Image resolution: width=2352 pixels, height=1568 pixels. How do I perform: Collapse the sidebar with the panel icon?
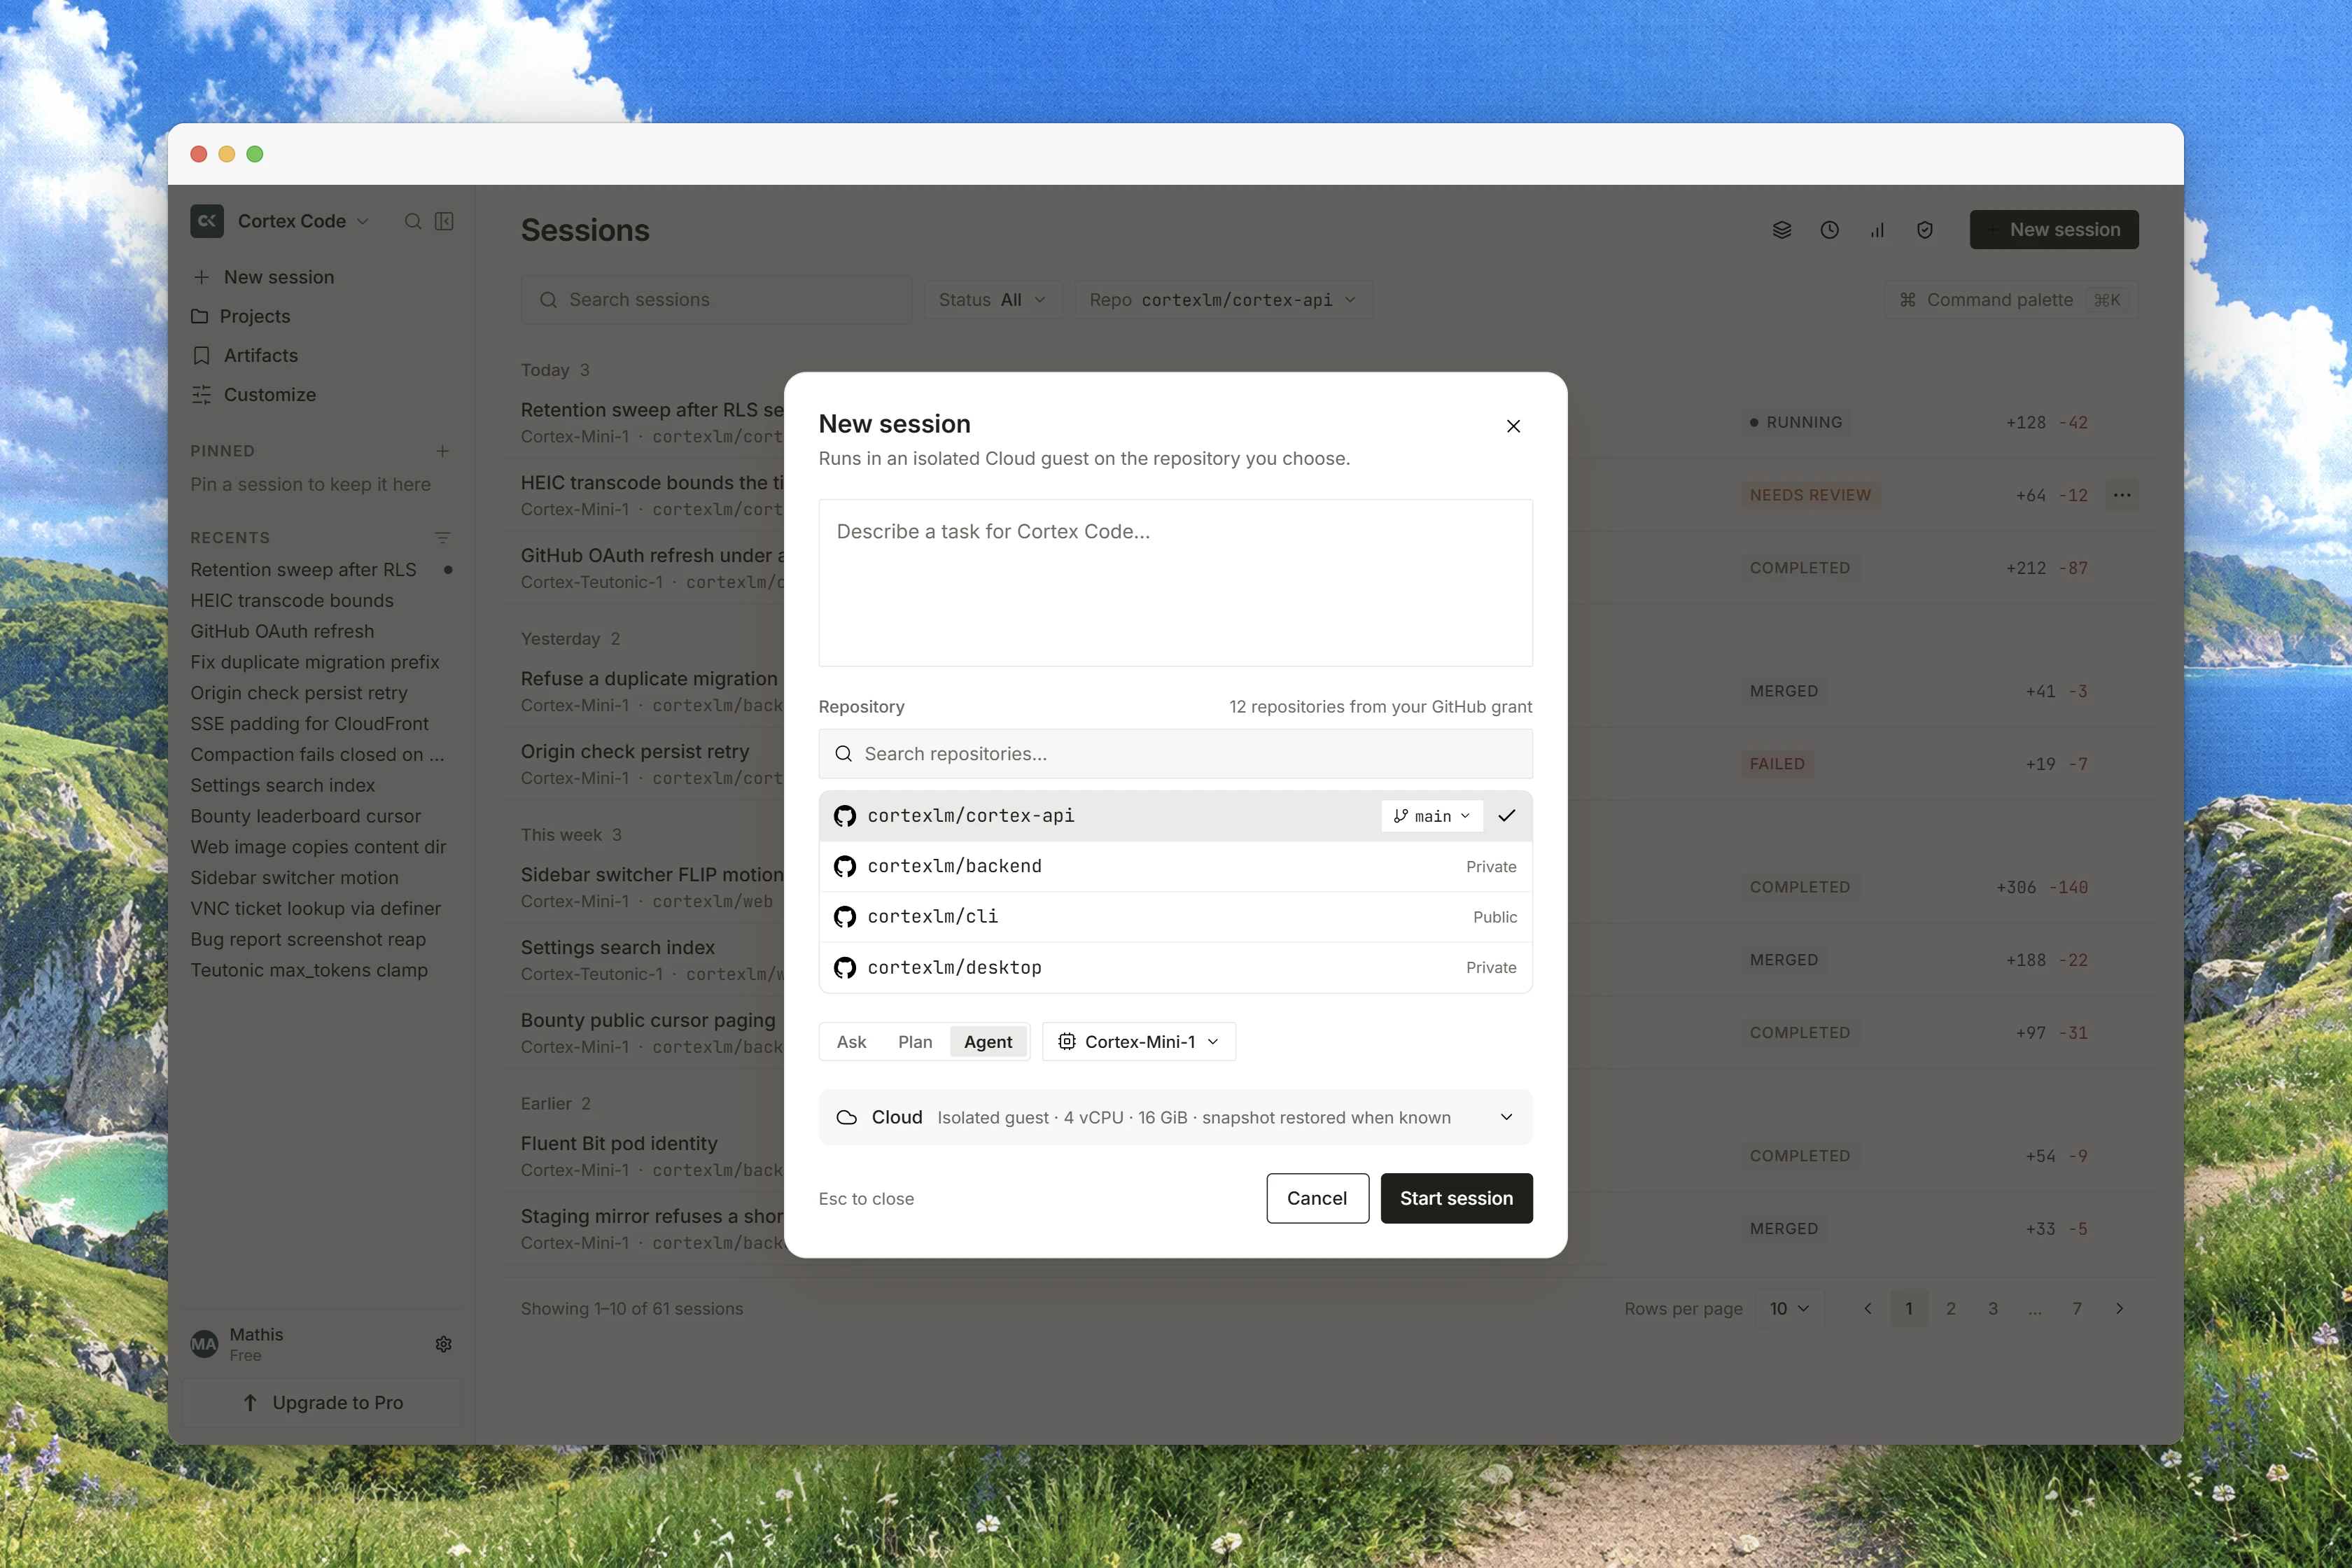click(x=445, y=221)
